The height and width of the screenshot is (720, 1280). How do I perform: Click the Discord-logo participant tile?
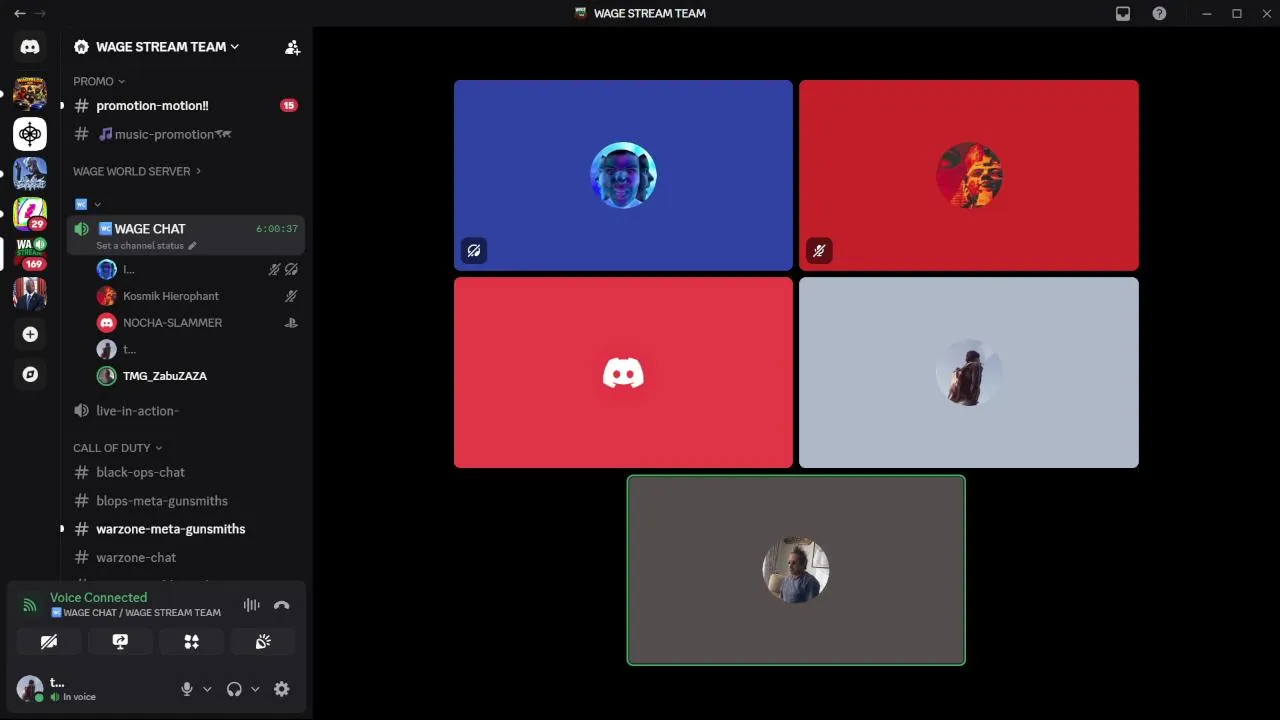tap(623, 372)
